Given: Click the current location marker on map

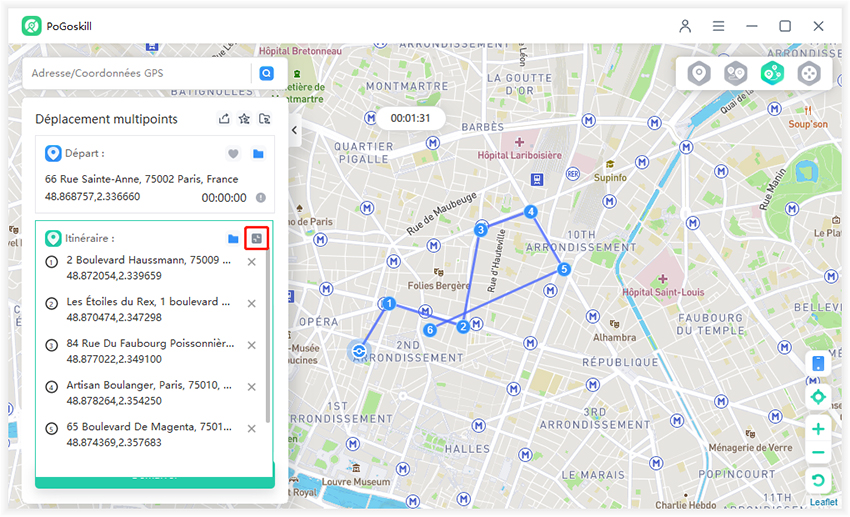Looking at the screenshot, I should [x=358, y=351].
